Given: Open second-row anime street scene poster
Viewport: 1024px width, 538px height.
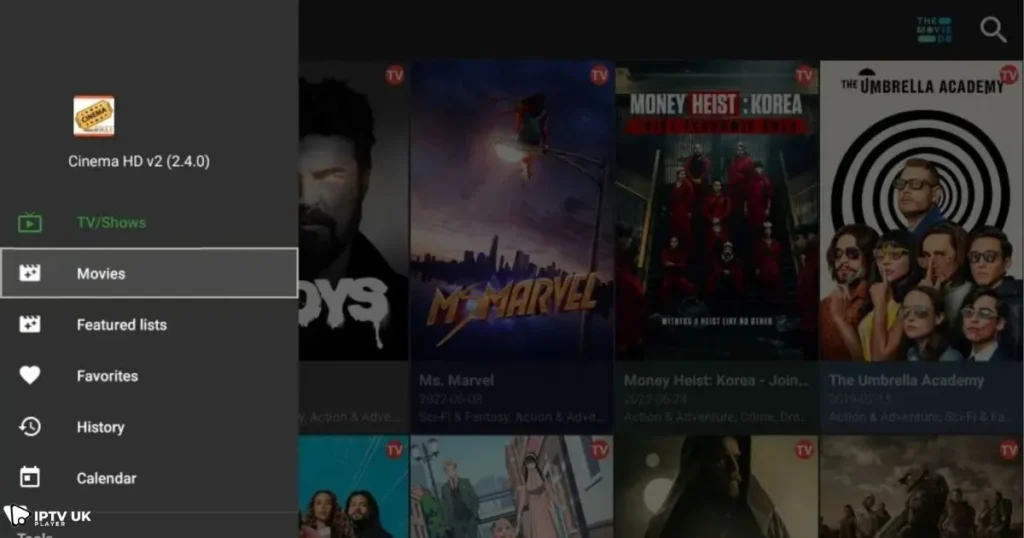Looking at the screenshot, I should [x=512, y=487].
